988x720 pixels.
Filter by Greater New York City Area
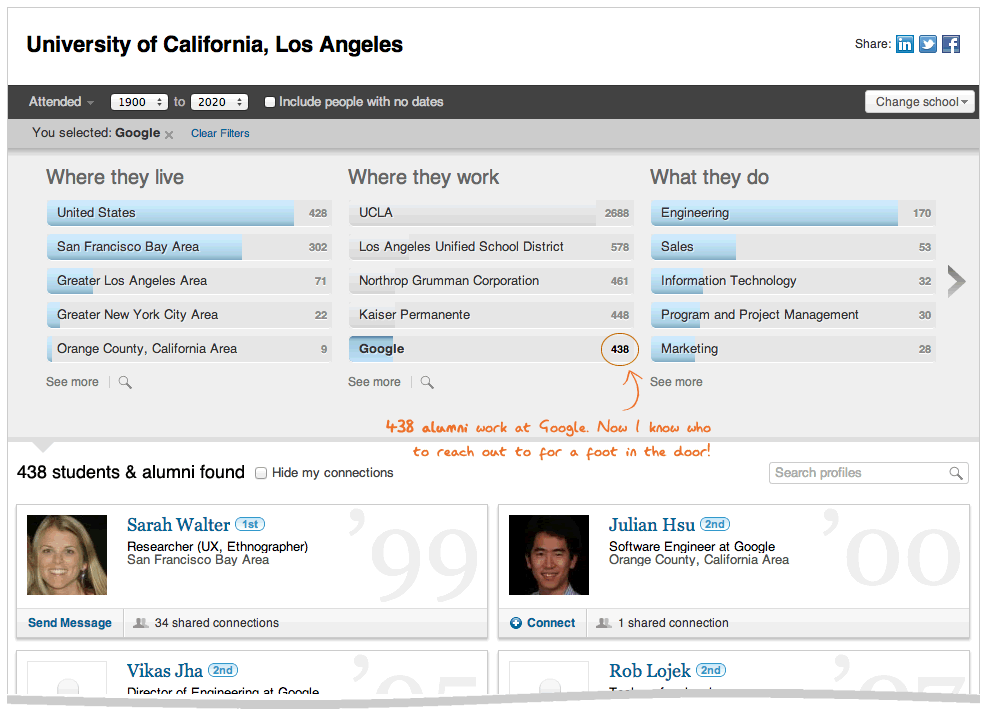point(189,315)
